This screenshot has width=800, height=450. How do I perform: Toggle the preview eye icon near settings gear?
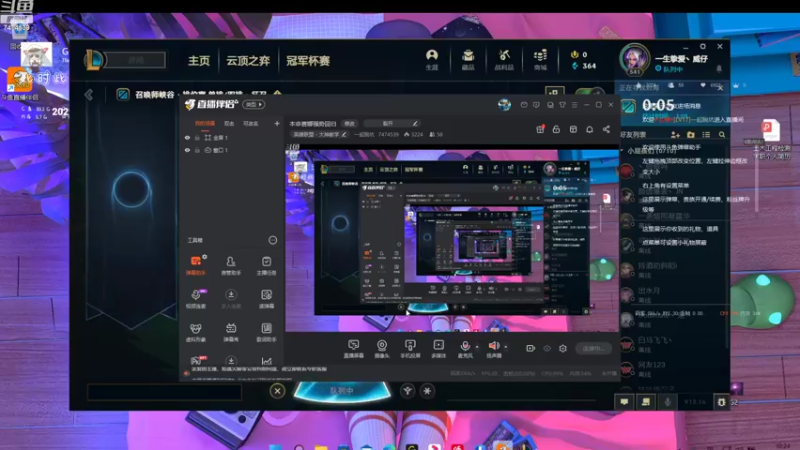(x=547, y=348)
